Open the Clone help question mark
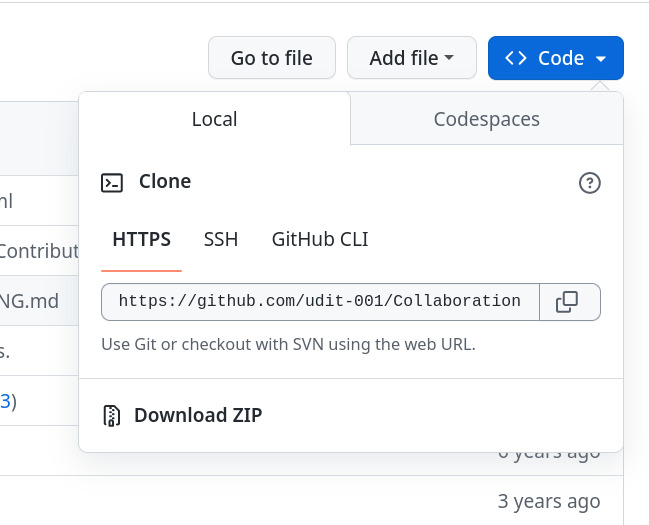Viewport: 649px width, 525px height. pyautogui.click(x=589, y=183)
